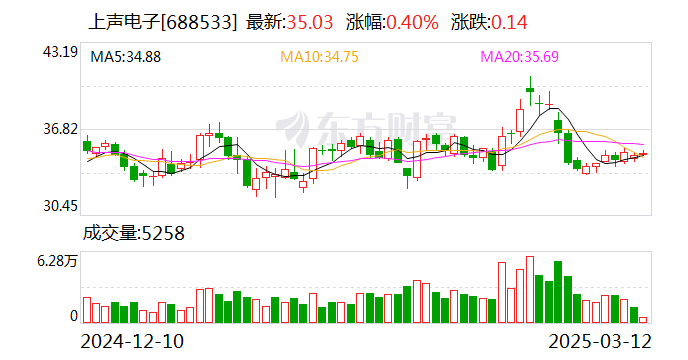Click the highest green candlestick at the peak
The image size is (688, 360).
coord(530,90)
